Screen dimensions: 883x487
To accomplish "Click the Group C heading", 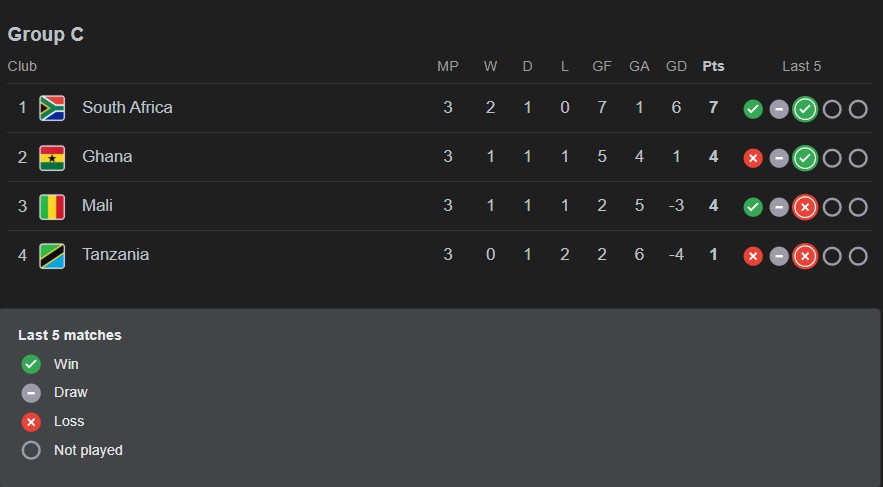I will tap(46, 34).
